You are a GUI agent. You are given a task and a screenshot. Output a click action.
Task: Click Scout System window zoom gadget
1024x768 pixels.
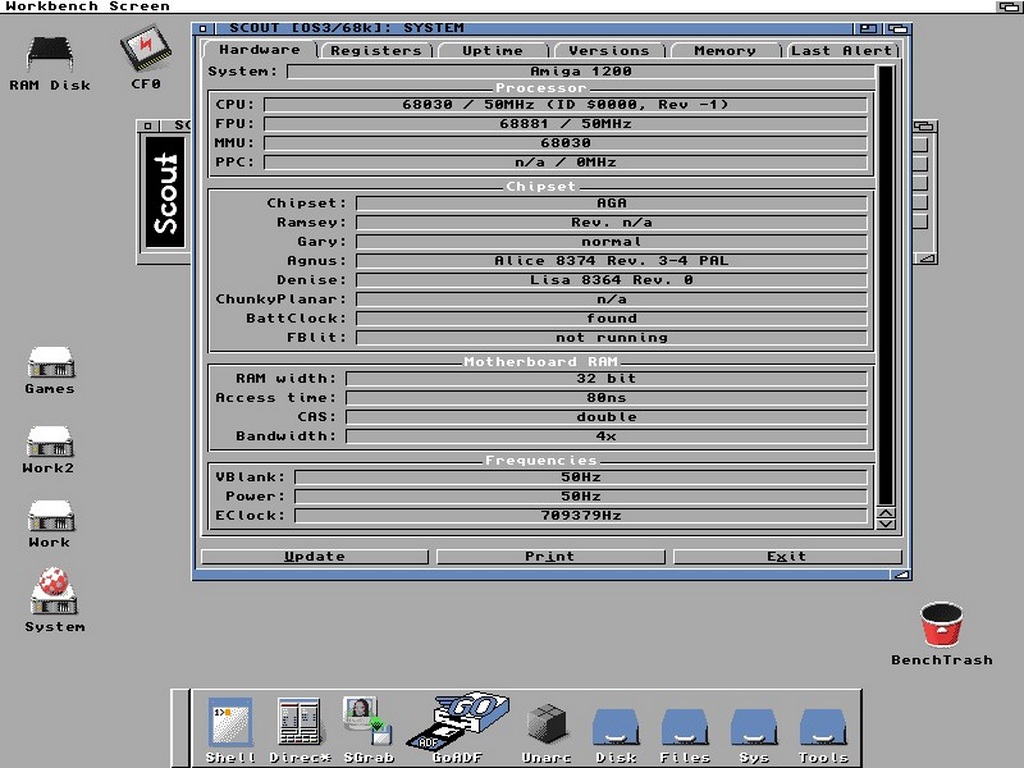point(868,29)
